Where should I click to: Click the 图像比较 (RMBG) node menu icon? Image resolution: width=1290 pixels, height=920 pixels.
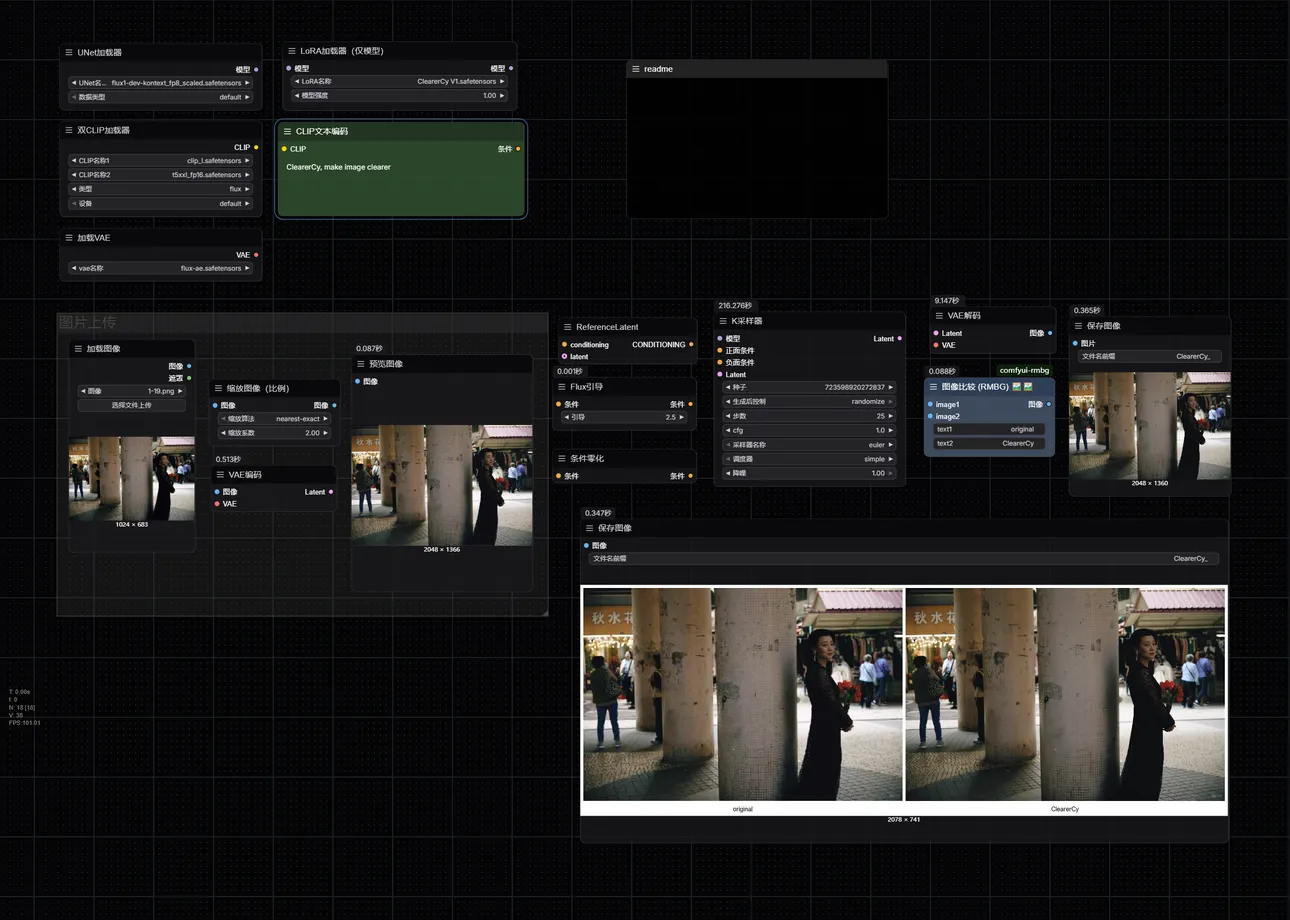point(932,386)
